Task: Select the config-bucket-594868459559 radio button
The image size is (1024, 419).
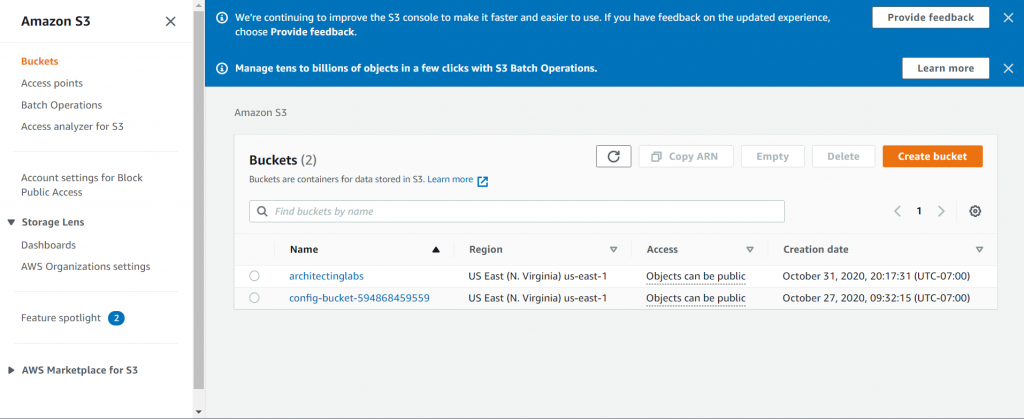Action: tap(255, 298)
